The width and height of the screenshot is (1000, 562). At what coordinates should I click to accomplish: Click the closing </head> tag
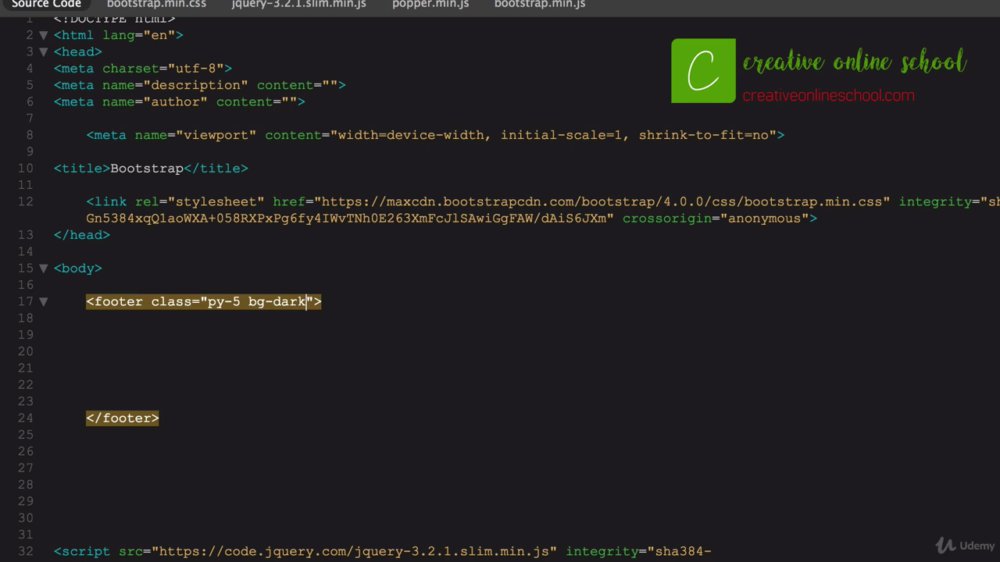pyautogui.click(x=82, y=235)
